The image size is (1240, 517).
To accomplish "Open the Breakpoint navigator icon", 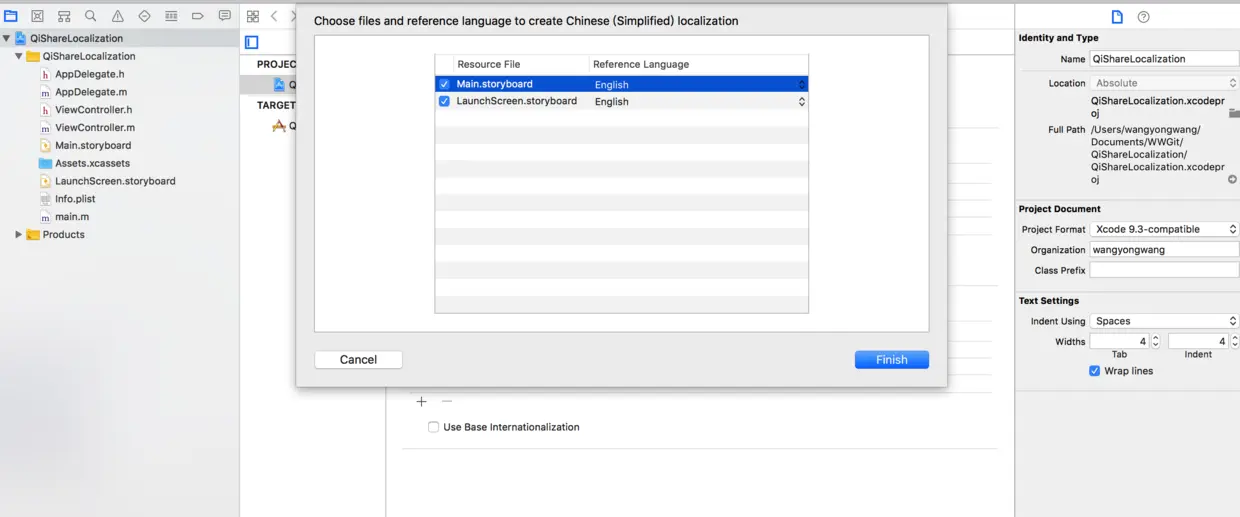I will click(x=197, y=16).
